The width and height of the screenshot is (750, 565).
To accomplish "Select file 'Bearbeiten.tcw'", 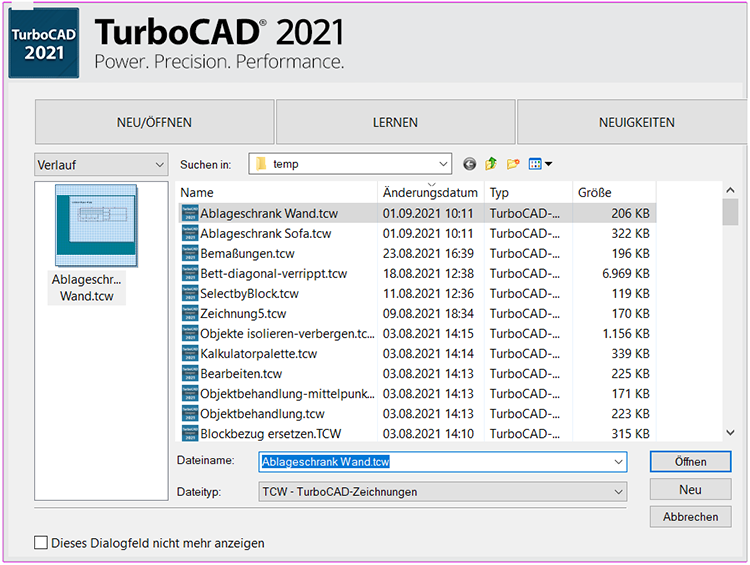I will pyautogui.click(x=241, y=374).
